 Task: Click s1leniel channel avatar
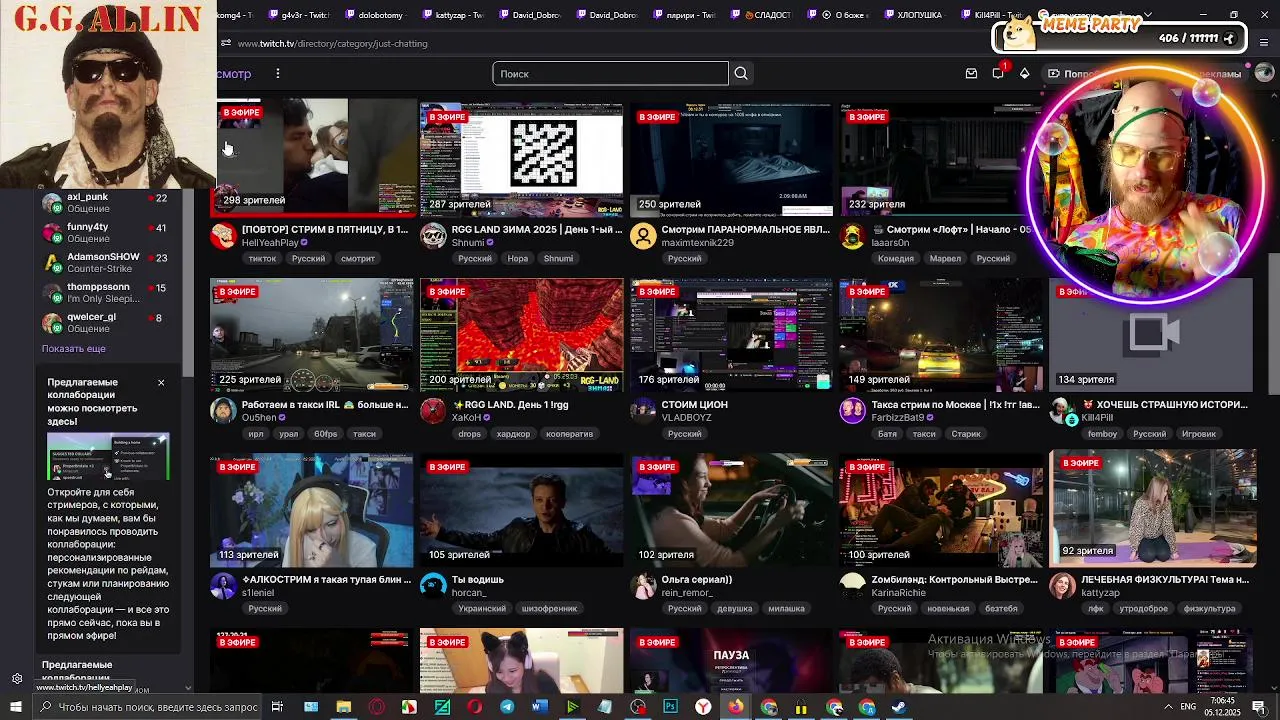coord(223,586)
